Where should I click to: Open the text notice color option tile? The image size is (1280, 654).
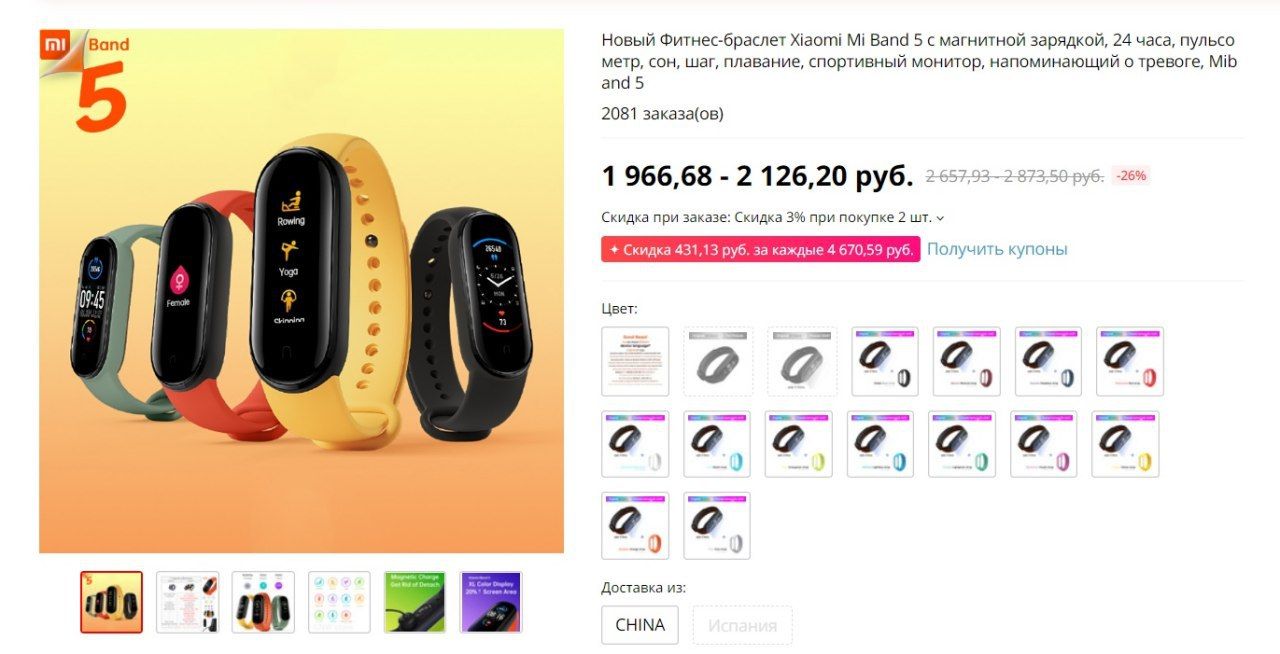[635, 361]
